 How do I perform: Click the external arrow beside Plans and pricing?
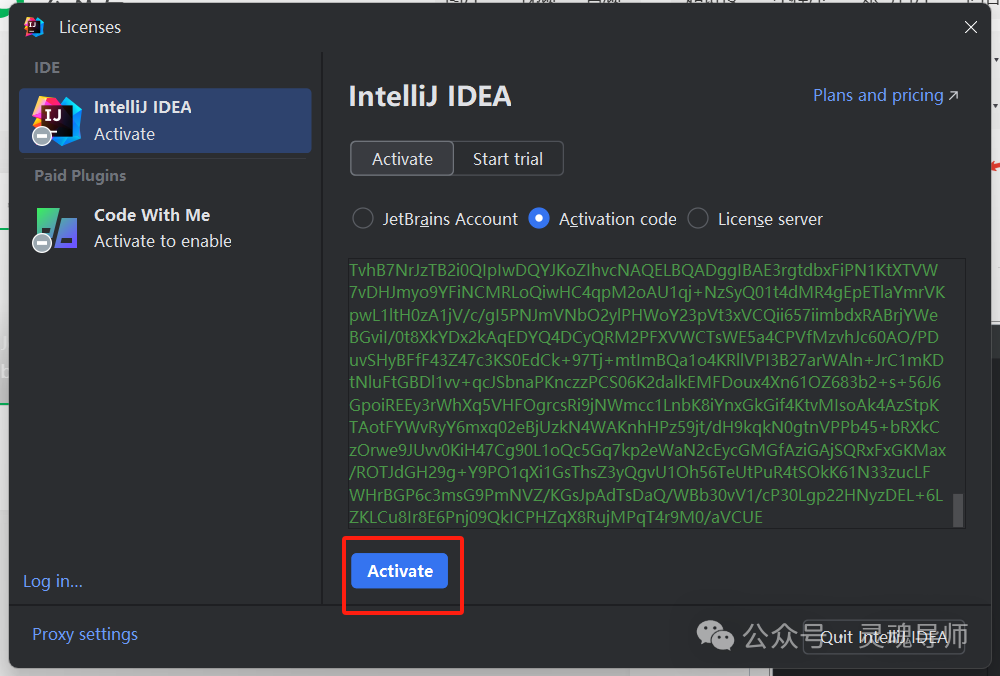953,96
